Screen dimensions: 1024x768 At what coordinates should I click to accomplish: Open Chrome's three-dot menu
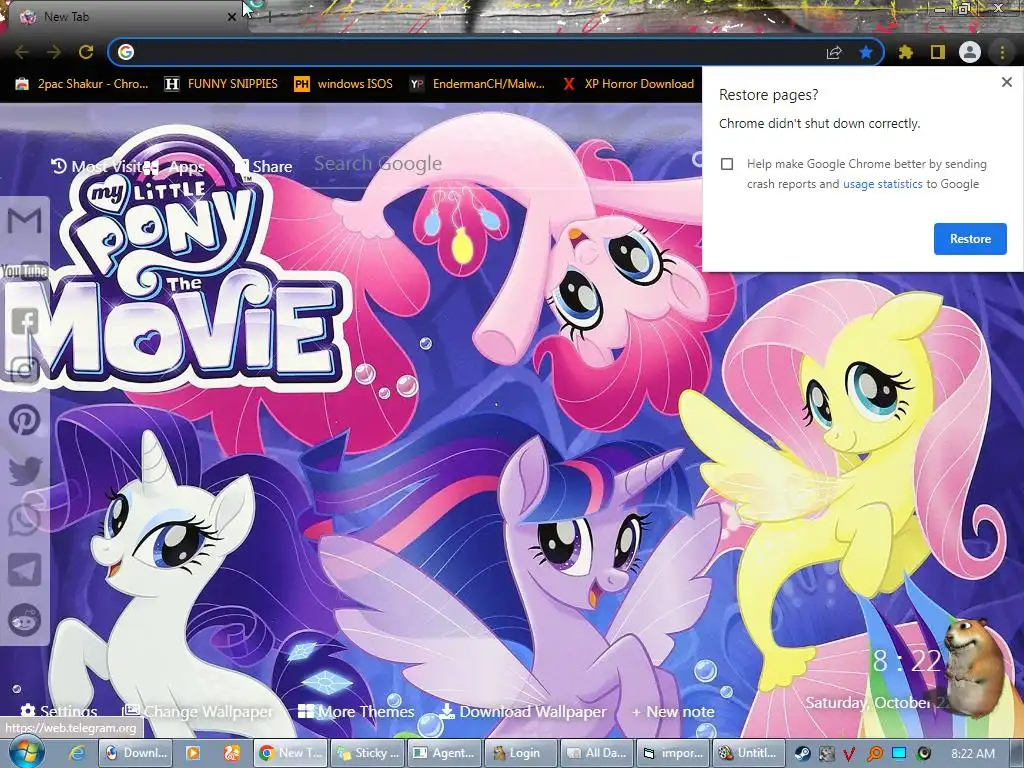[x=1002, y=52]
